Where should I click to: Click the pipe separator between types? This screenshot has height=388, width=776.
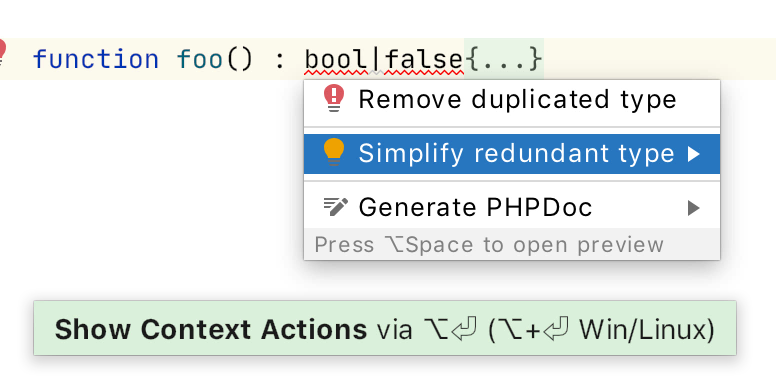[x=377, y=59]
